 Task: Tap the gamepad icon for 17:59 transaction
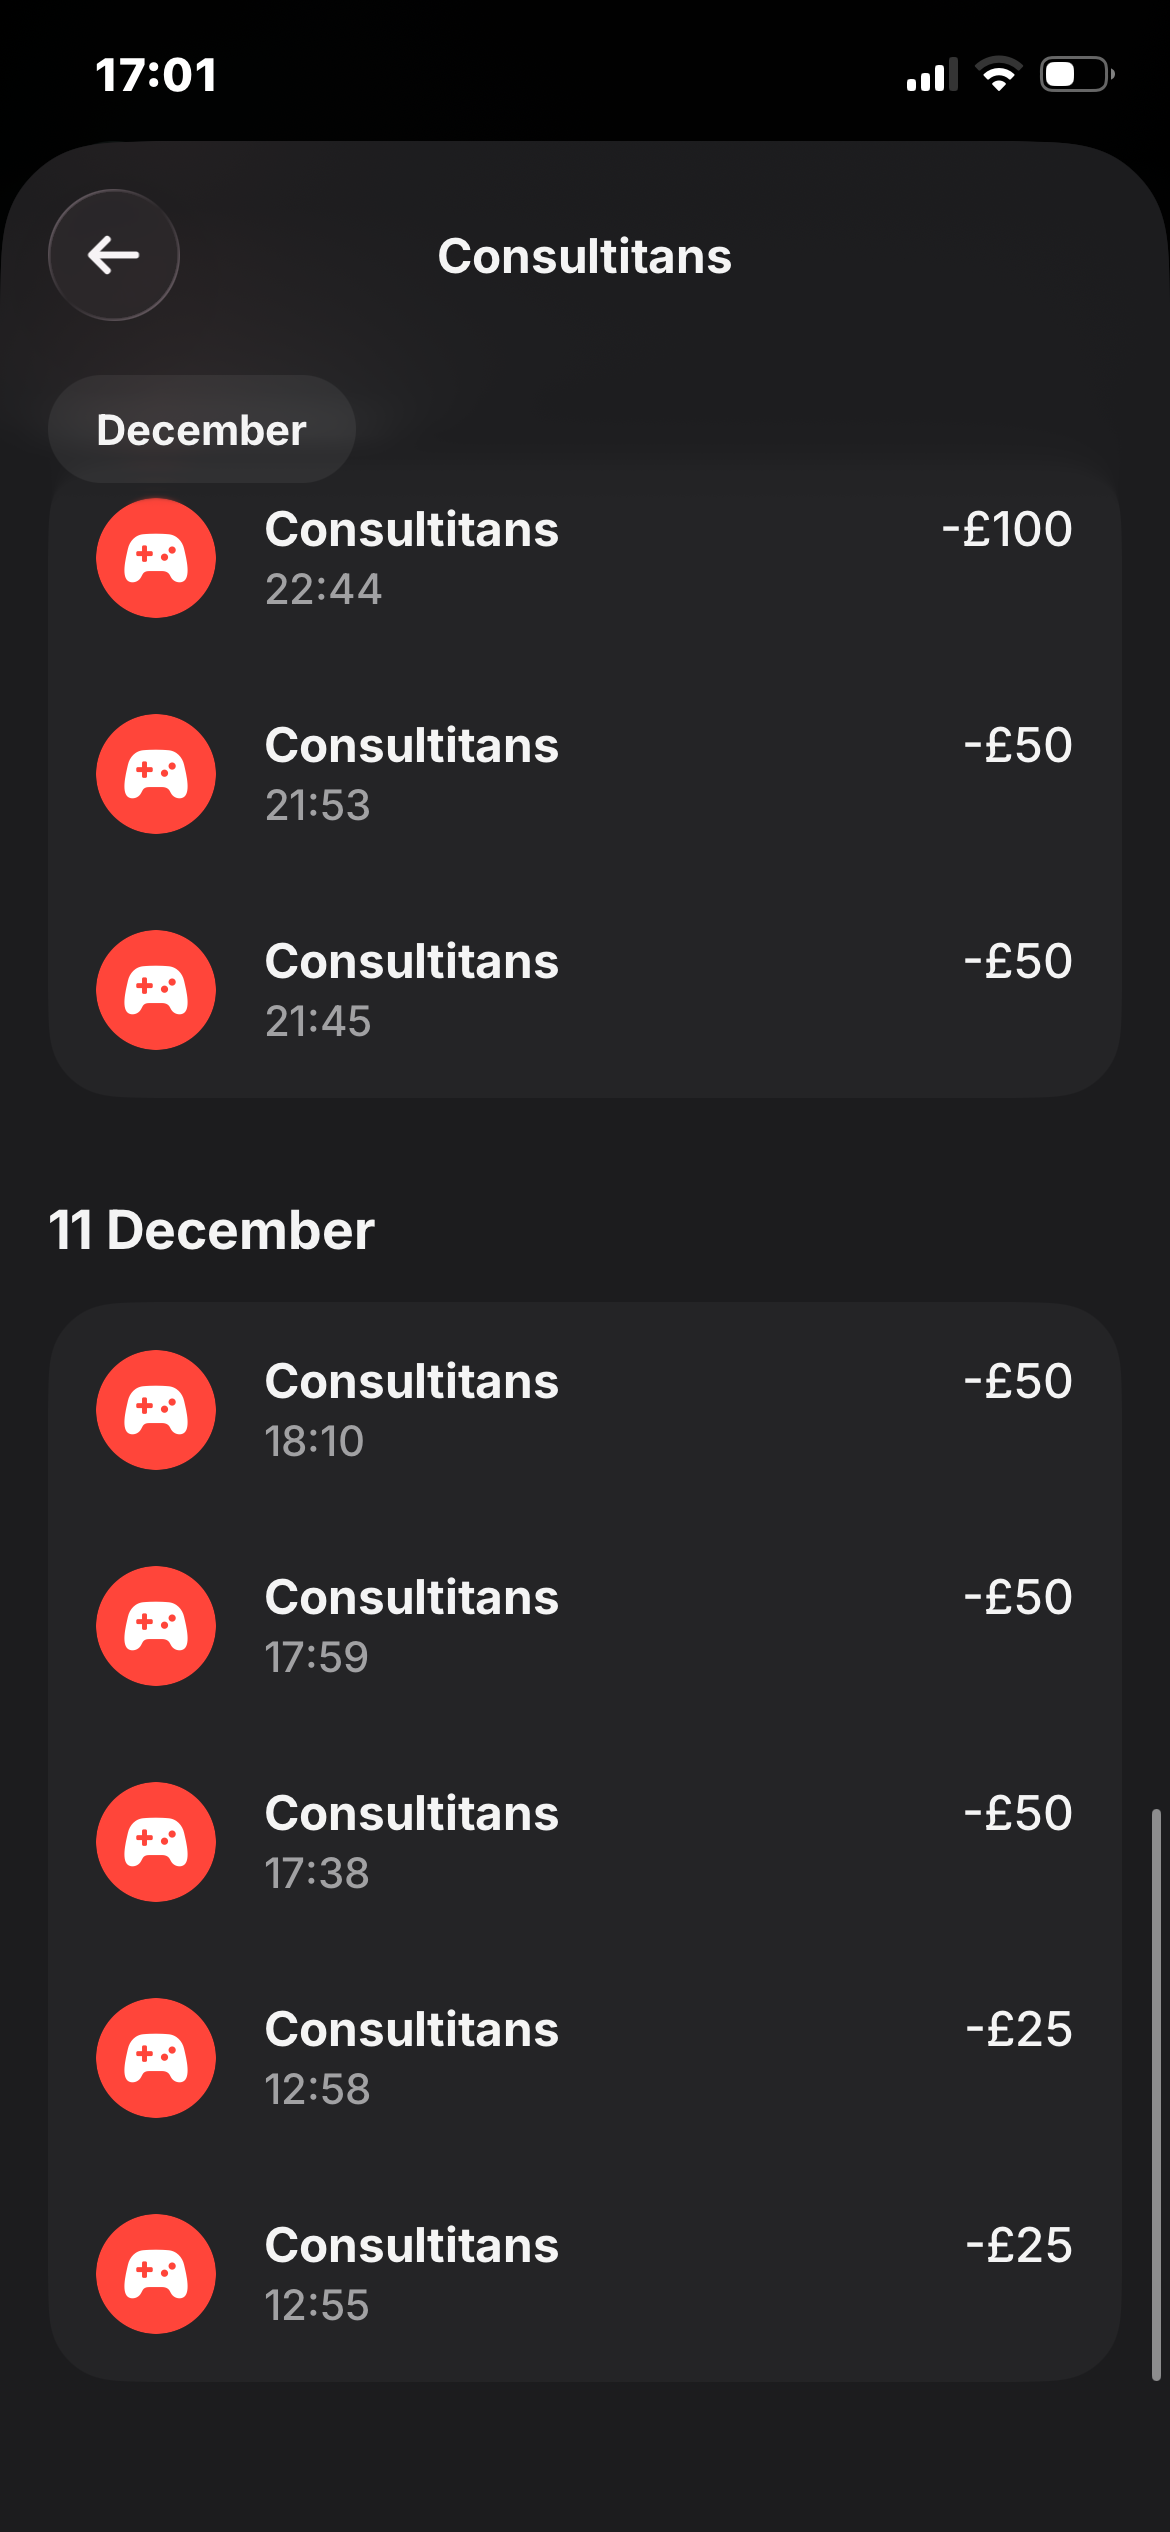[156, 1626]
